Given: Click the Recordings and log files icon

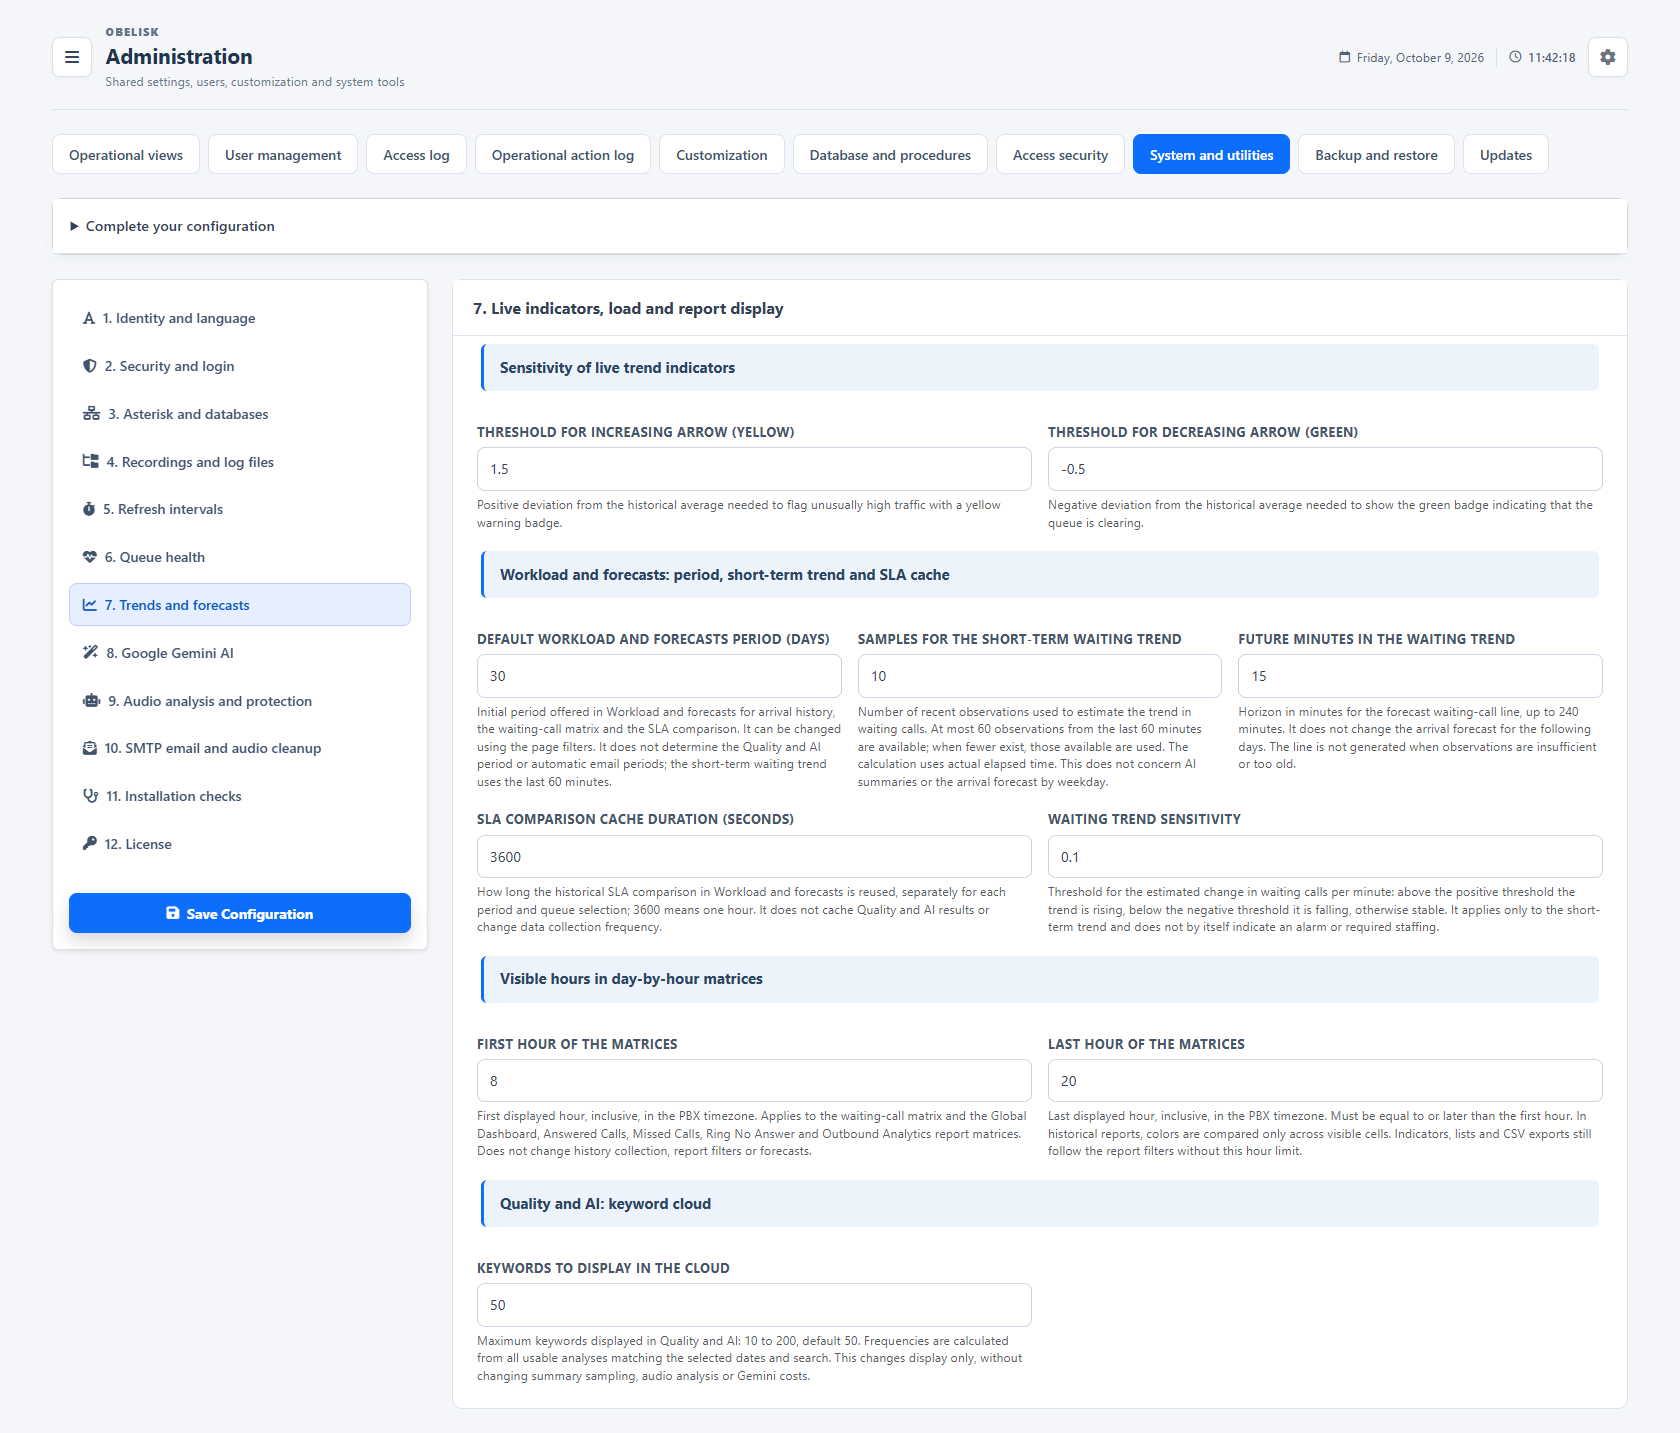Looking at the screenshot, I should pos(90,461).
